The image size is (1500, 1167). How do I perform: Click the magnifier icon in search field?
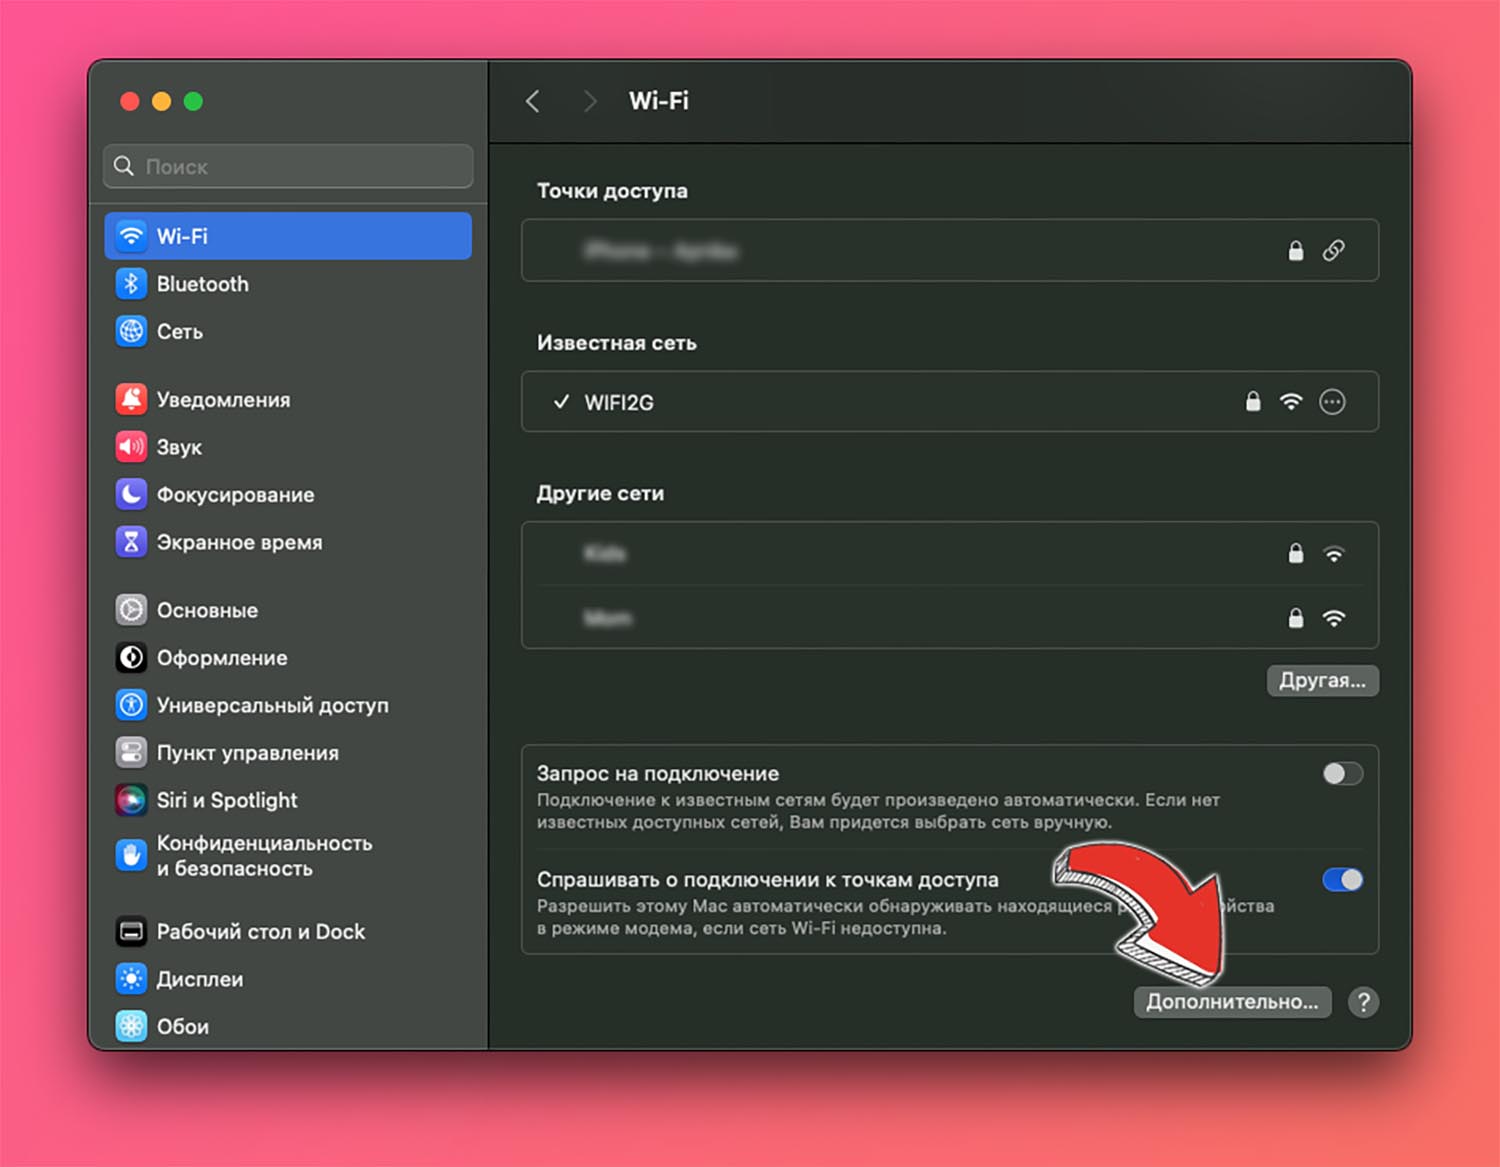pos(124,166)
